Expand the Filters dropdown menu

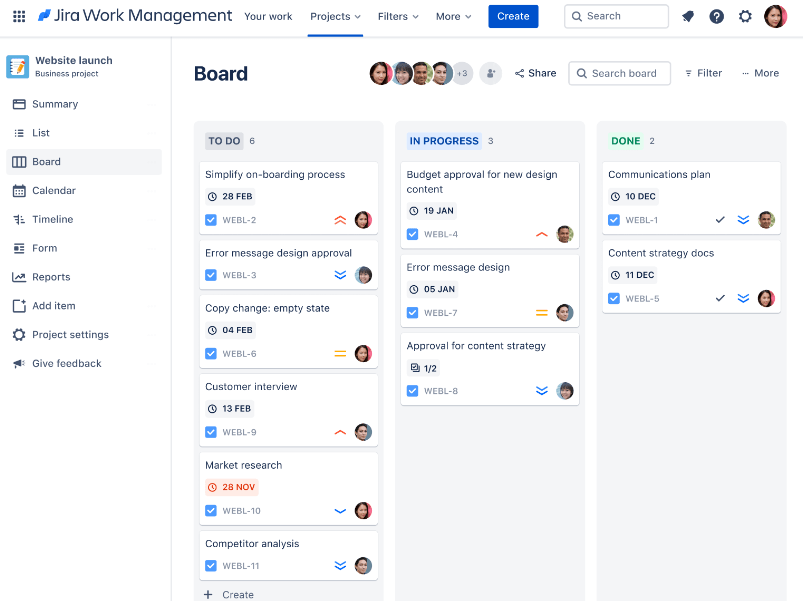398,16
